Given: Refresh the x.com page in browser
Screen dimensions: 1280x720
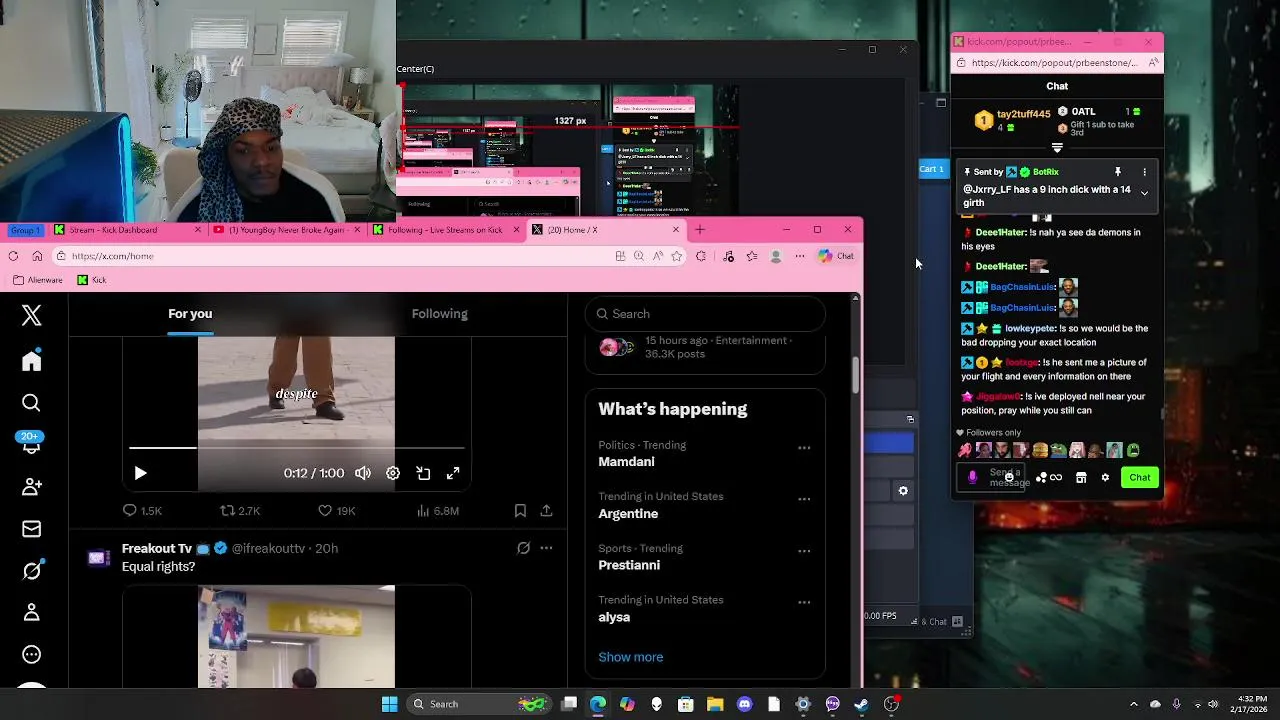Looking at the screenshot, I should [x=13, y=256].
